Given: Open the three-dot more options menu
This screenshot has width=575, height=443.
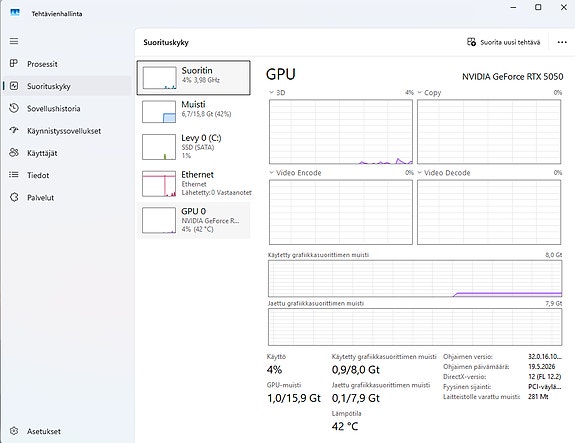Looking at the screenshot, I should click(562, 42).
